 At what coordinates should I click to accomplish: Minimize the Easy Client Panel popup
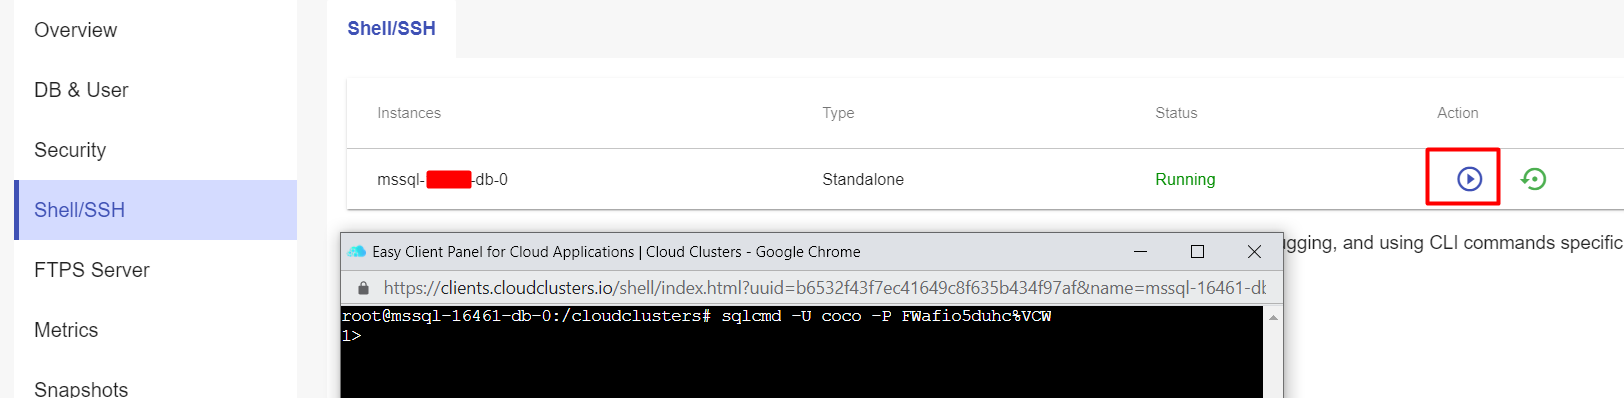(x=1140, y=252)
